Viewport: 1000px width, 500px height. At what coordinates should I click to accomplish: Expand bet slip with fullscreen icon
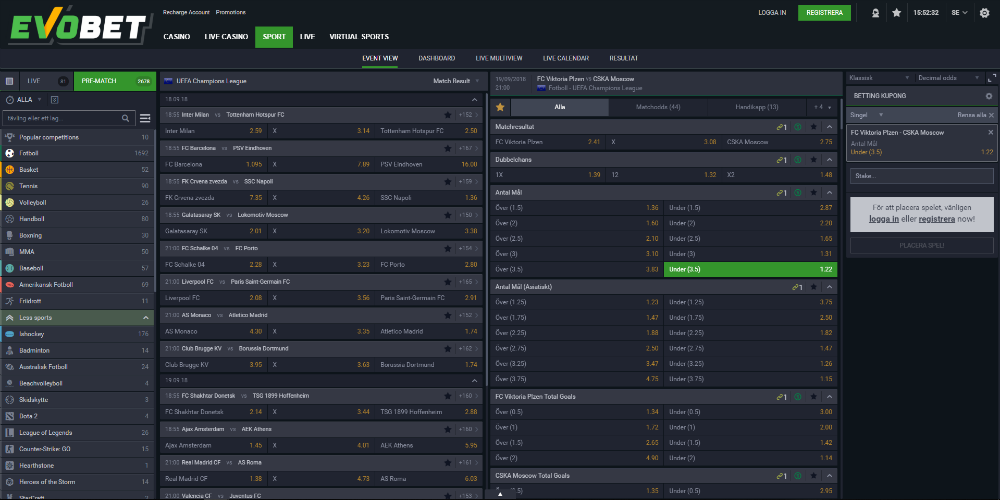coord(992,78)
